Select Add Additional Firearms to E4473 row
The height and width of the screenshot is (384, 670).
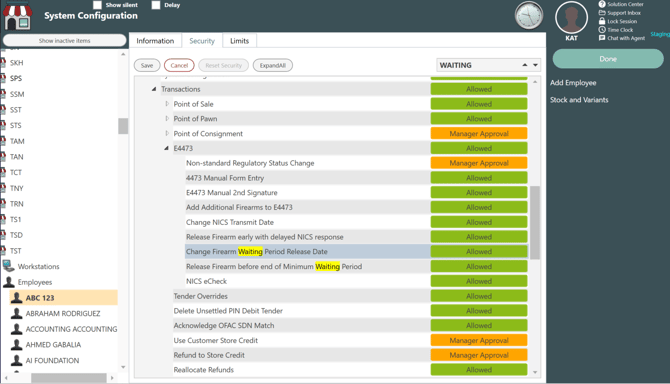(308, 207)
